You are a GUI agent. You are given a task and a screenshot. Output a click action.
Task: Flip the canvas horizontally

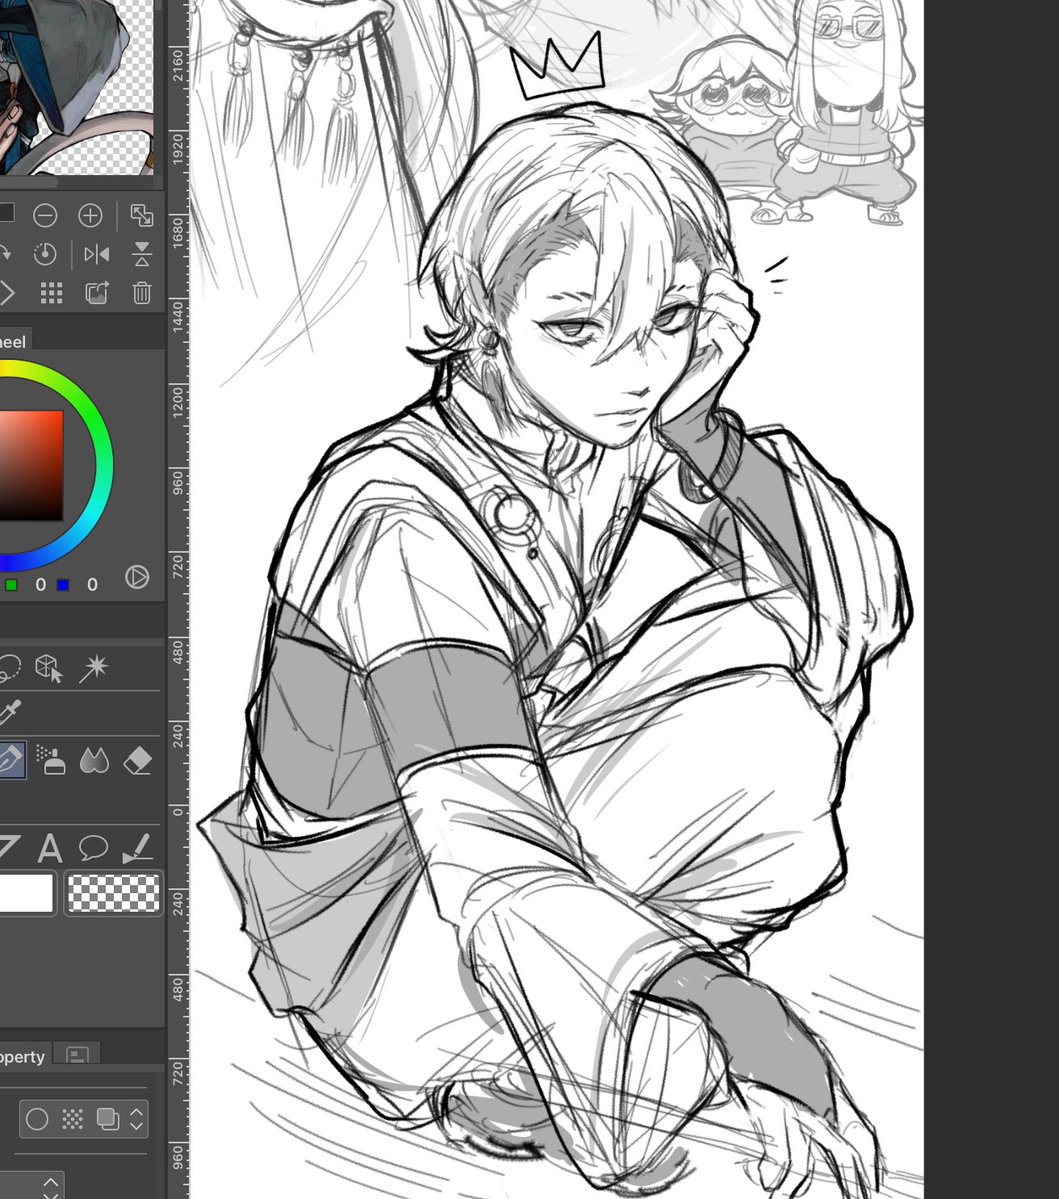(x=96, y=254)
